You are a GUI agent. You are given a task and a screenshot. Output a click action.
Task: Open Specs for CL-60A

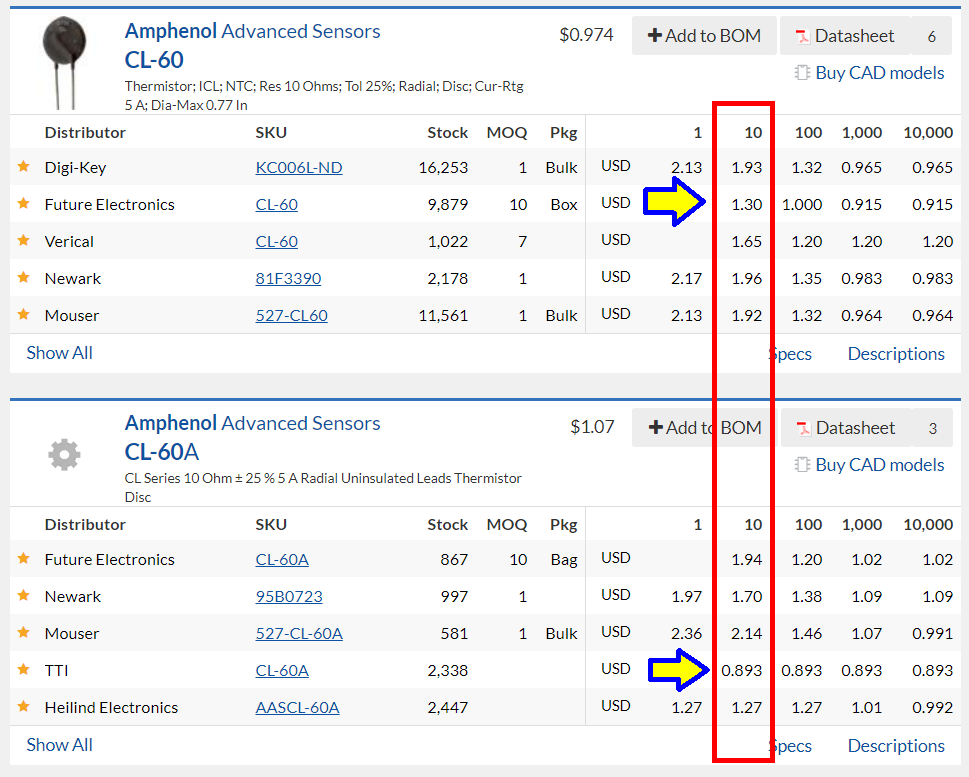[790, 746]
